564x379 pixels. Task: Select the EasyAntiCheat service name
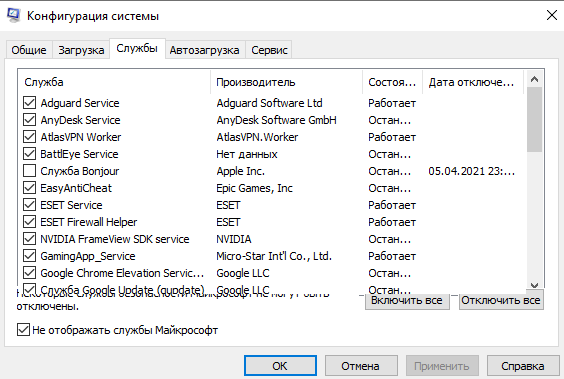[x=76, y=188]
